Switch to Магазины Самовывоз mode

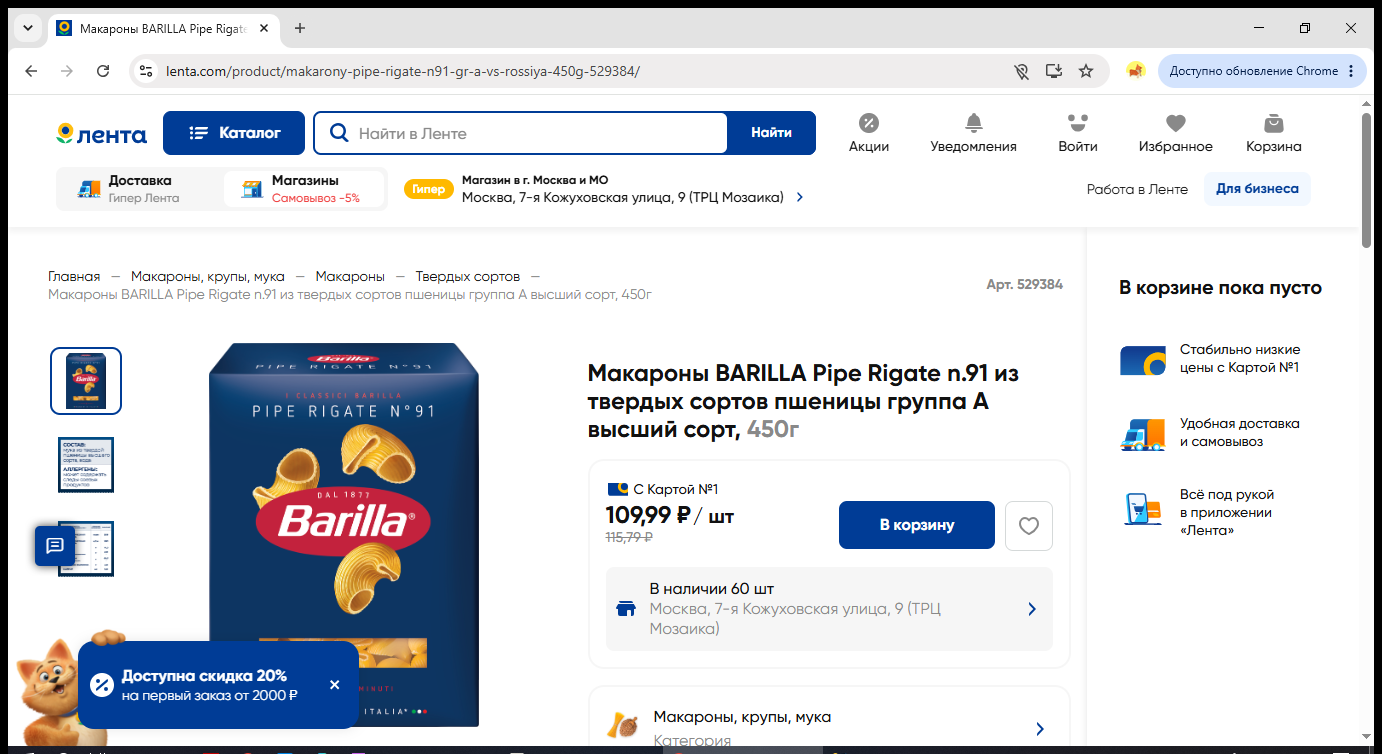(x=304, y=189)
